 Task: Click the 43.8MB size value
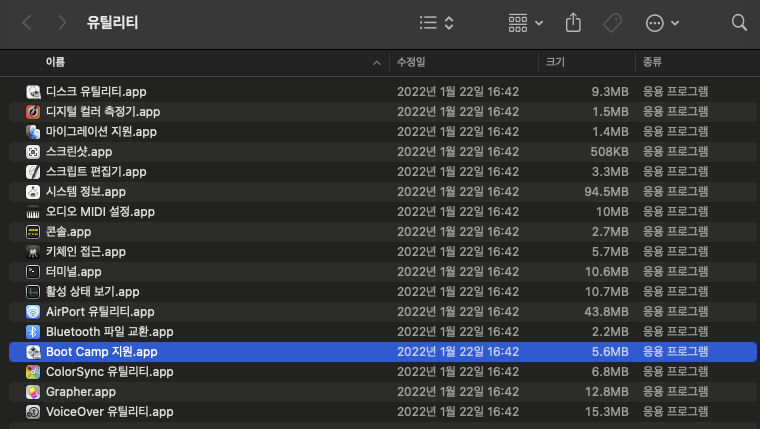606,312
